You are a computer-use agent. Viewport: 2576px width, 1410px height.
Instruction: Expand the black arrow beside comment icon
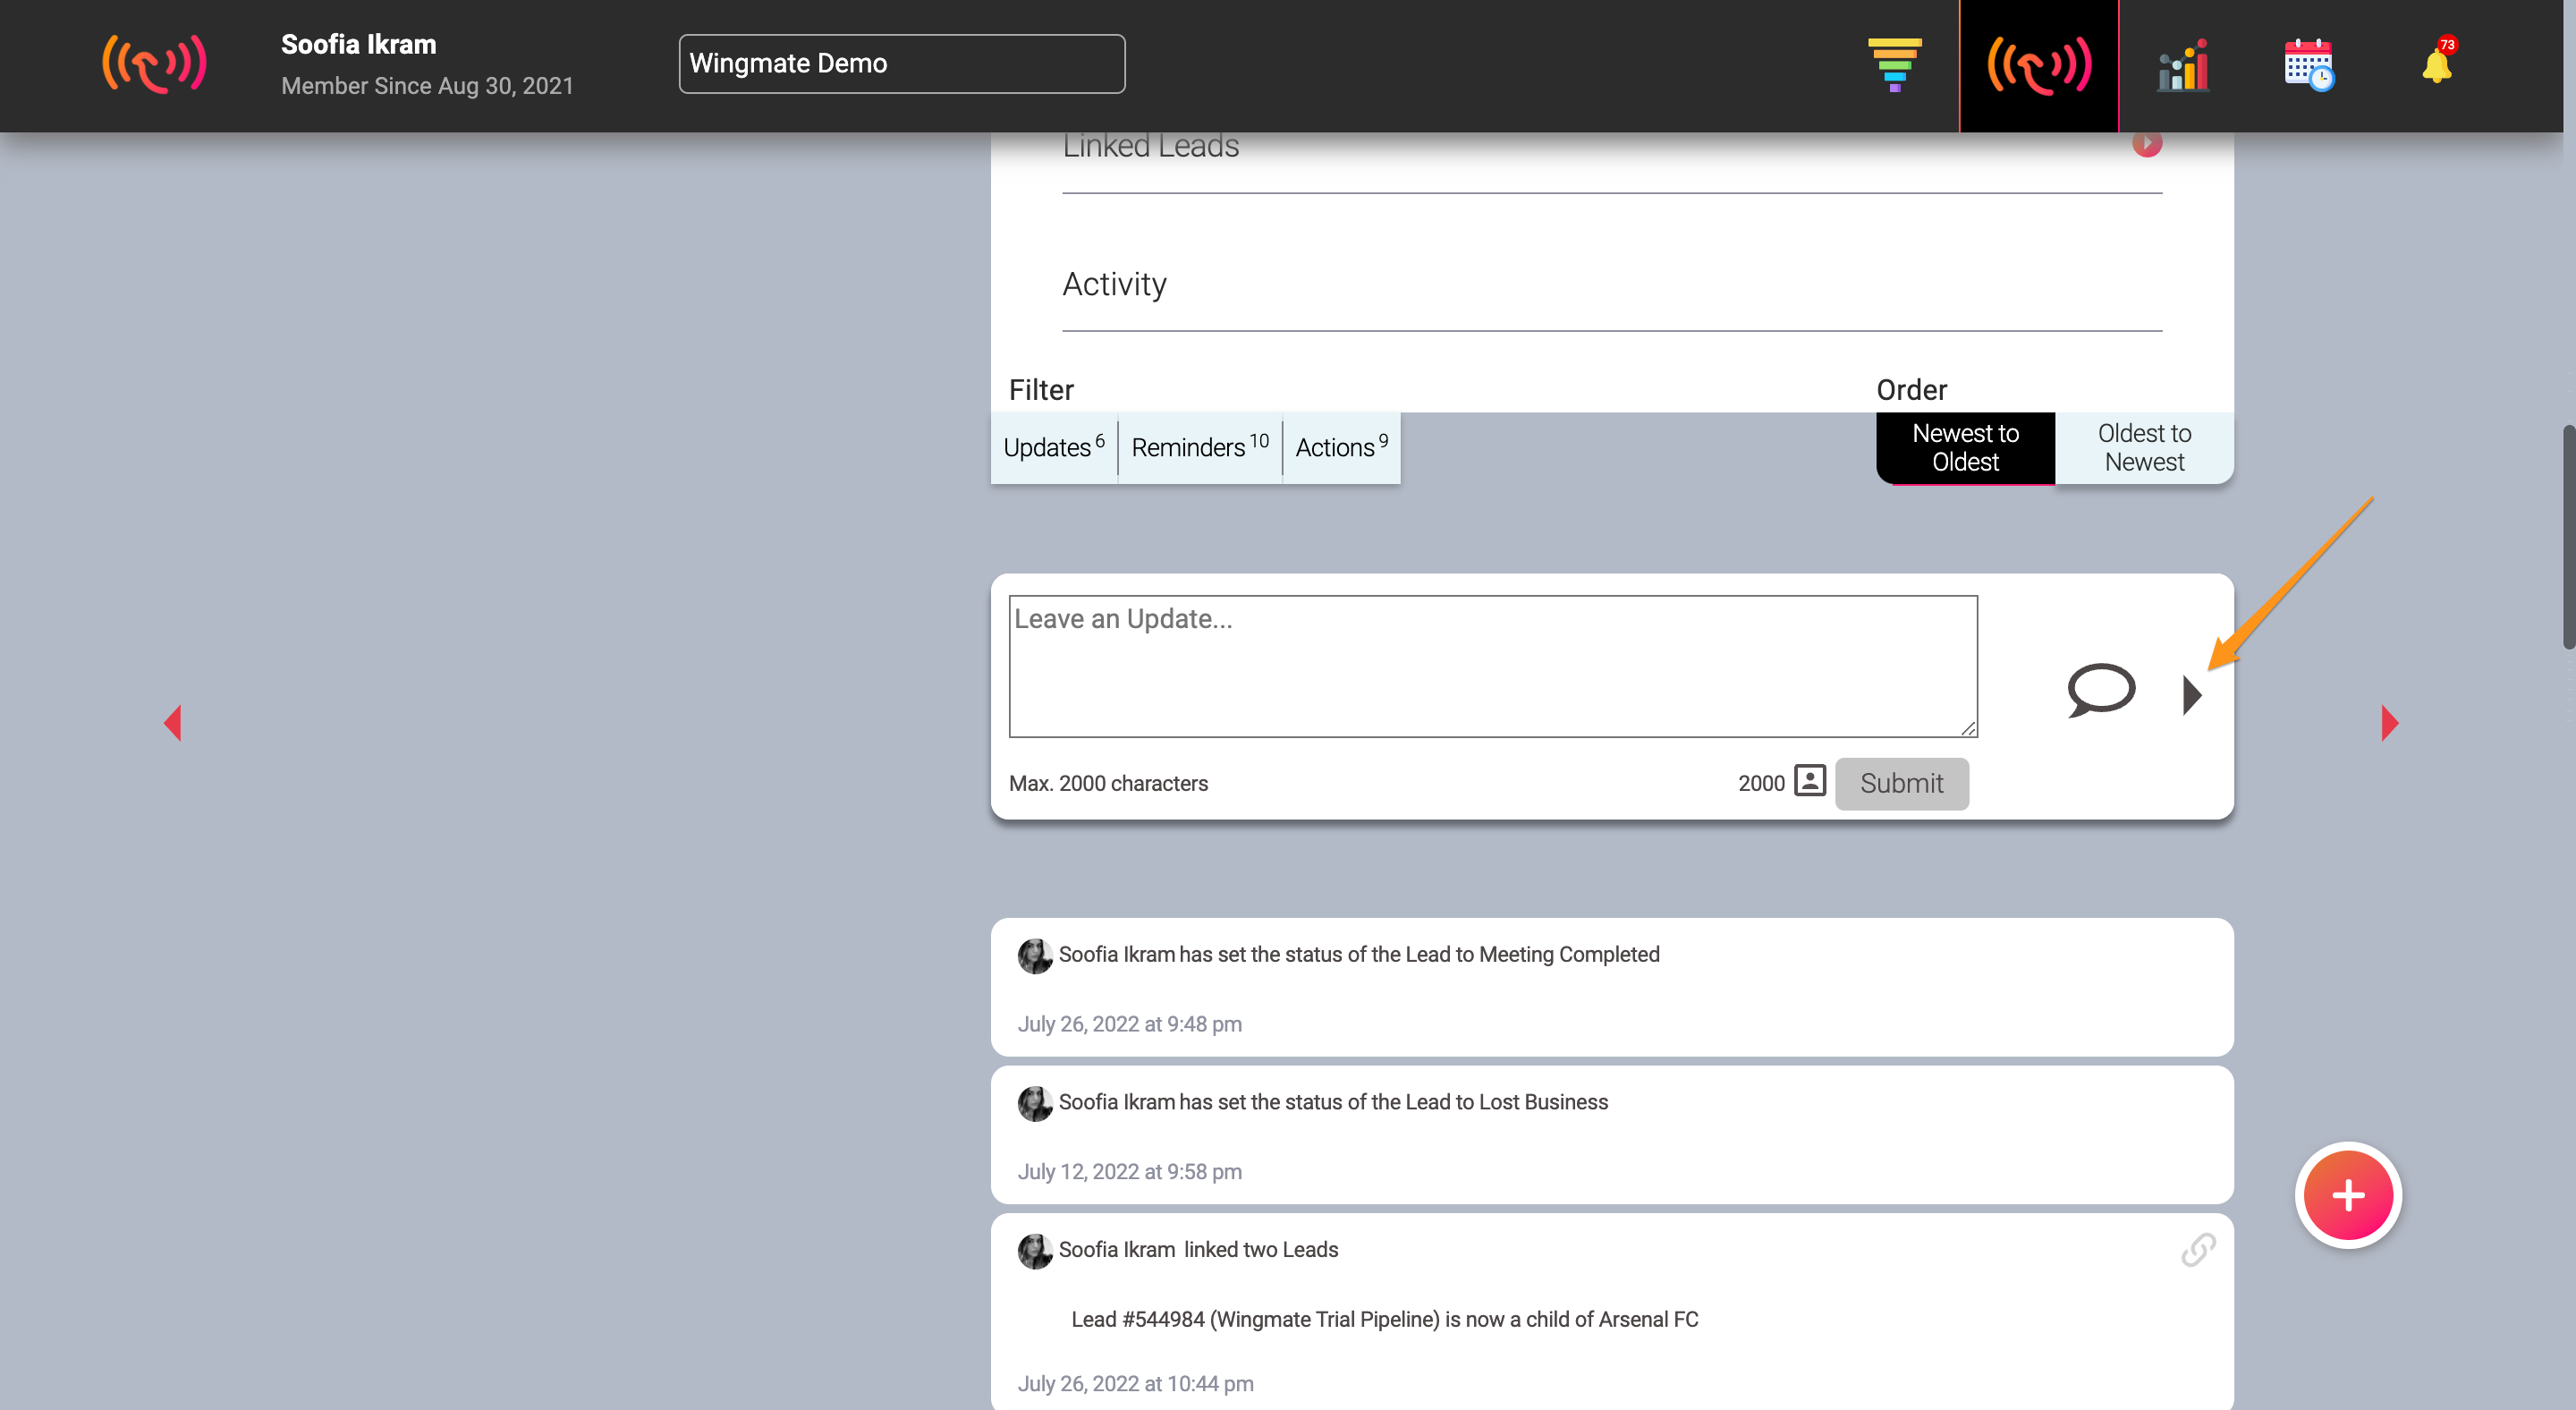[2191, 694]
